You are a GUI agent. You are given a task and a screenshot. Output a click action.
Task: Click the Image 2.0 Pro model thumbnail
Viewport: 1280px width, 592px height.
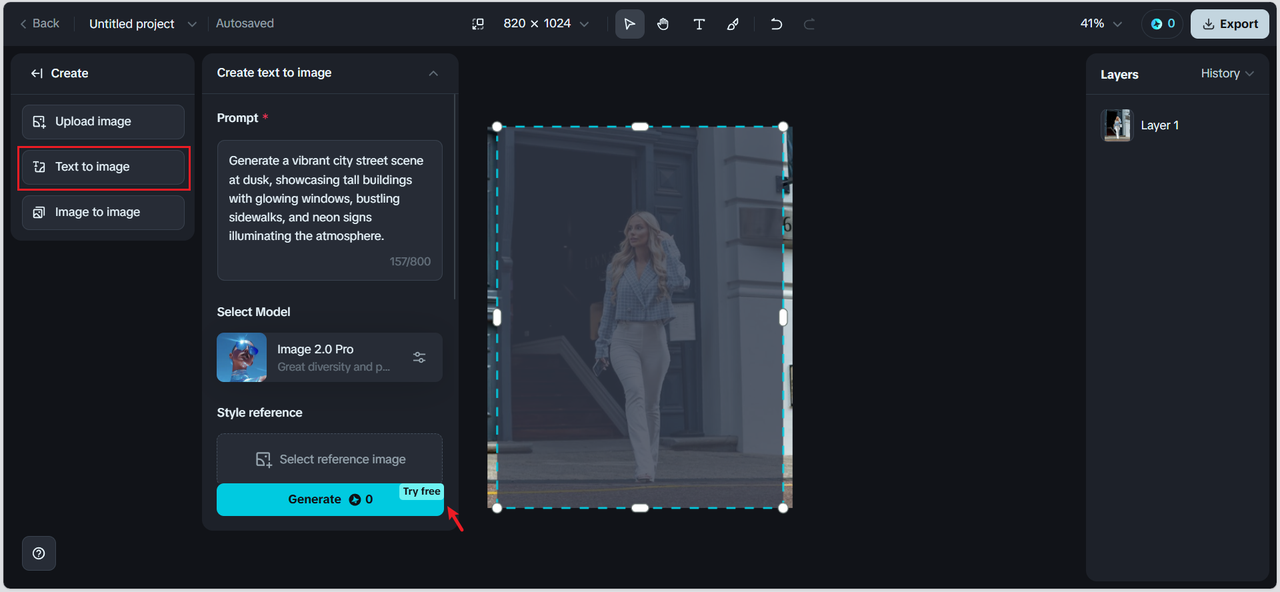click(x=242, y=357)
